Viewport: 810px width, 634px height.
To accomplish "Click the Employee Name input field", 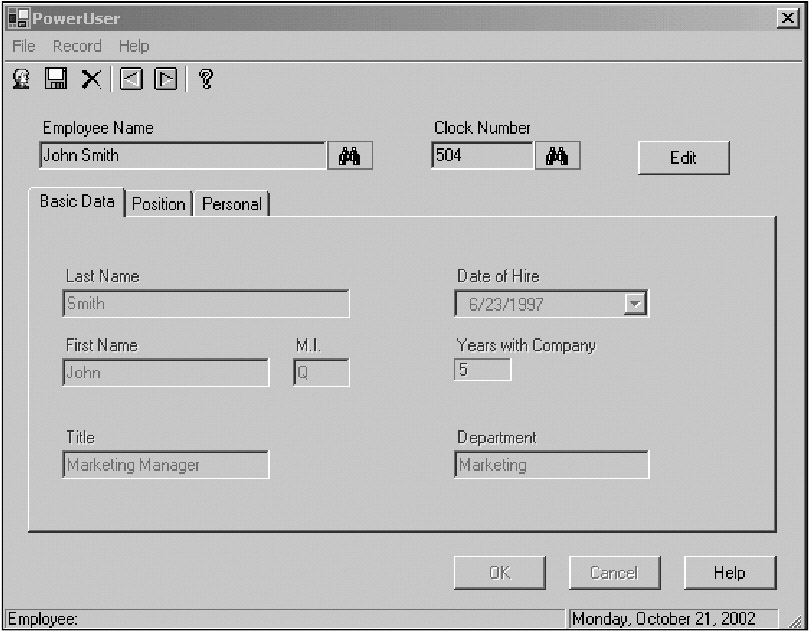I will click(x=182, y=156).
